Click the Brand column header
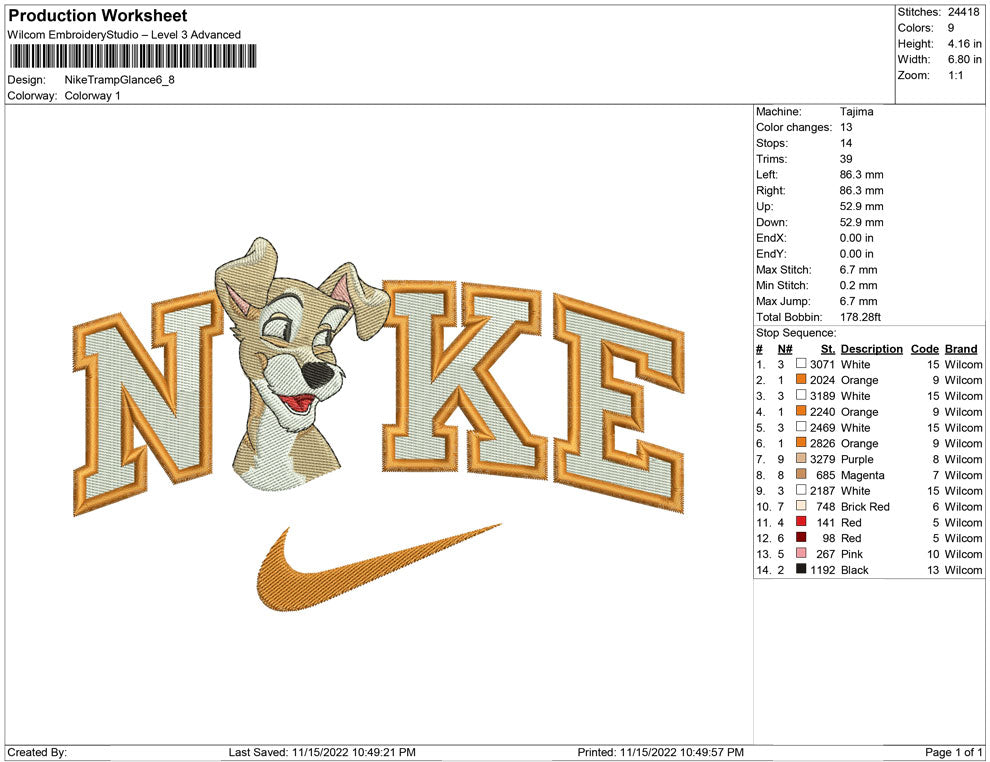The image size is (990, 762). tap(961, 349)
